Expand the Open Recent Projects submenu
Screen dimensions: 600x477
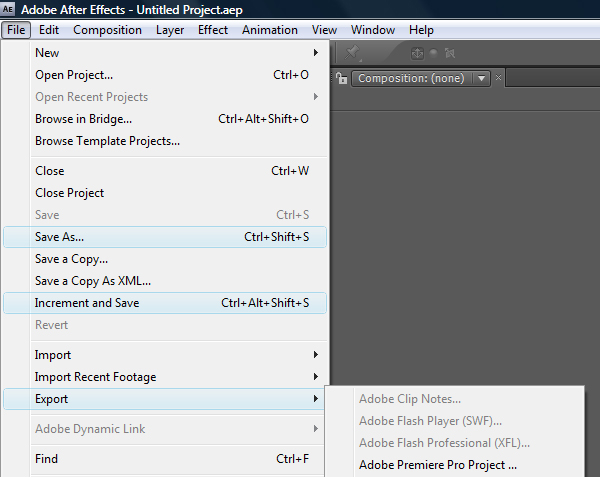pyautogui.click(x=165, y=97)
